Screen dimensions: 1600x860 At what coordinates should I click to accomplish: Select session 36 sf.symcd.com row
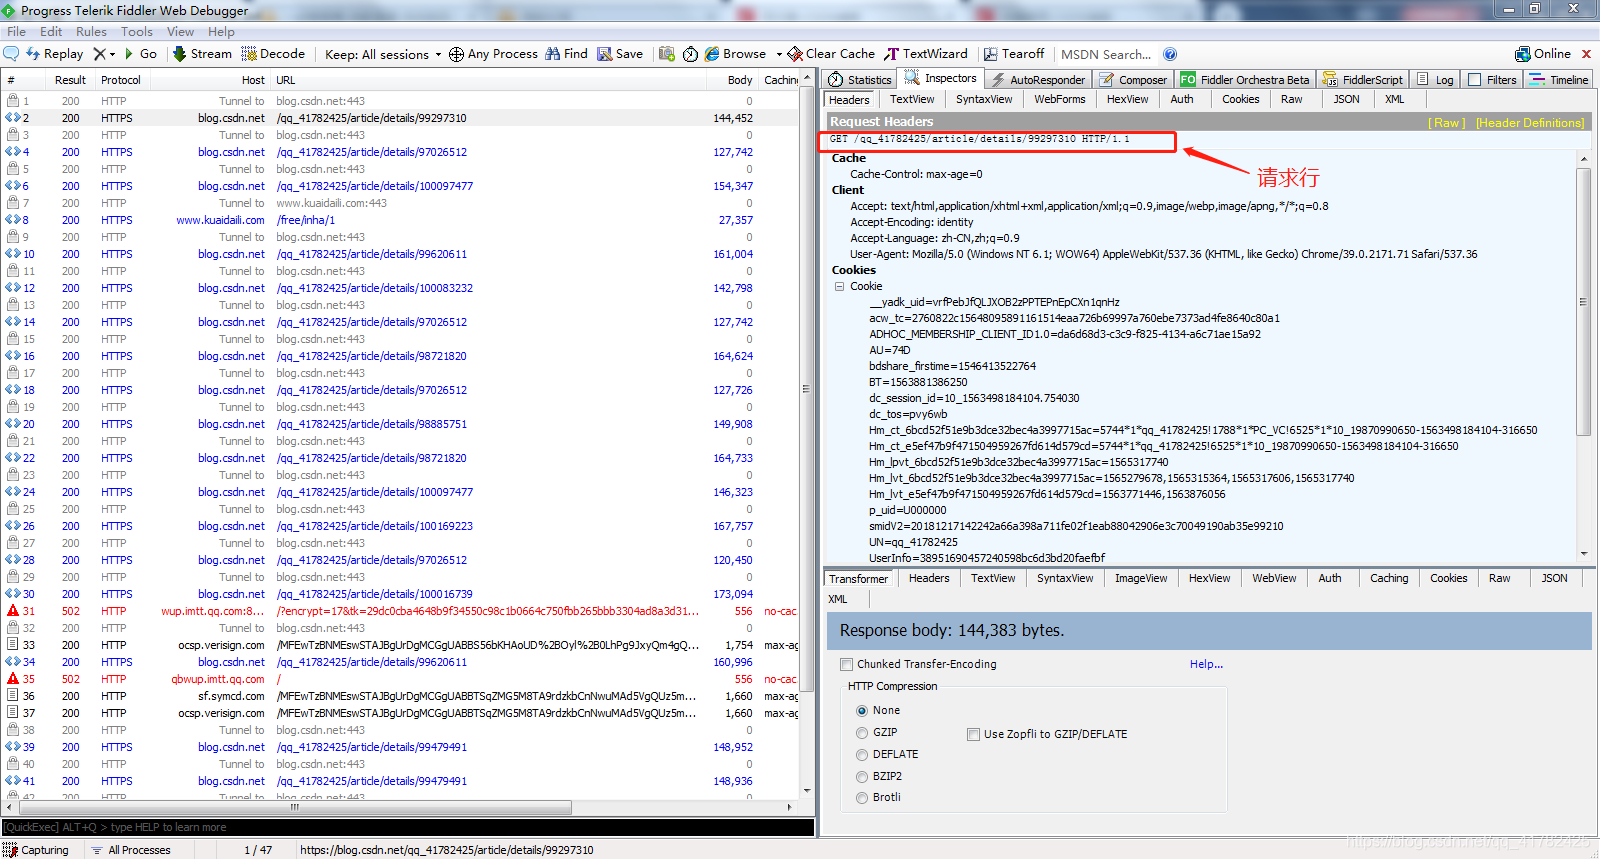[x=400, y=696]
